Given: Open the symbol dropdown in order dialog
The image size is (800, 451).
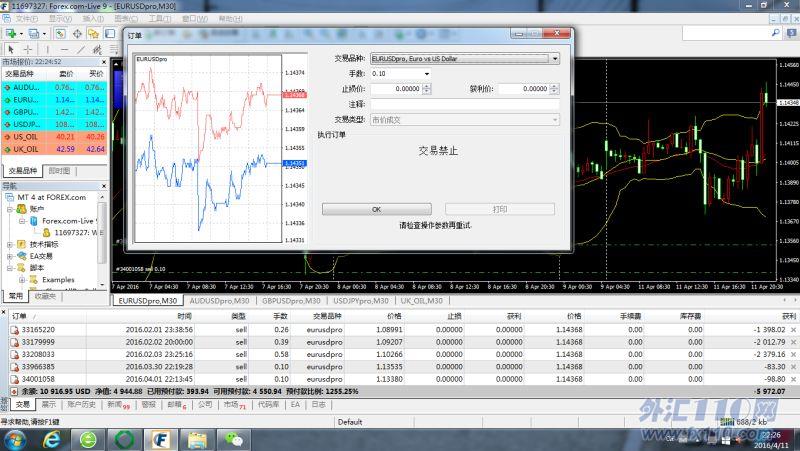Looking at the screenshot, I should pos(555,59).
